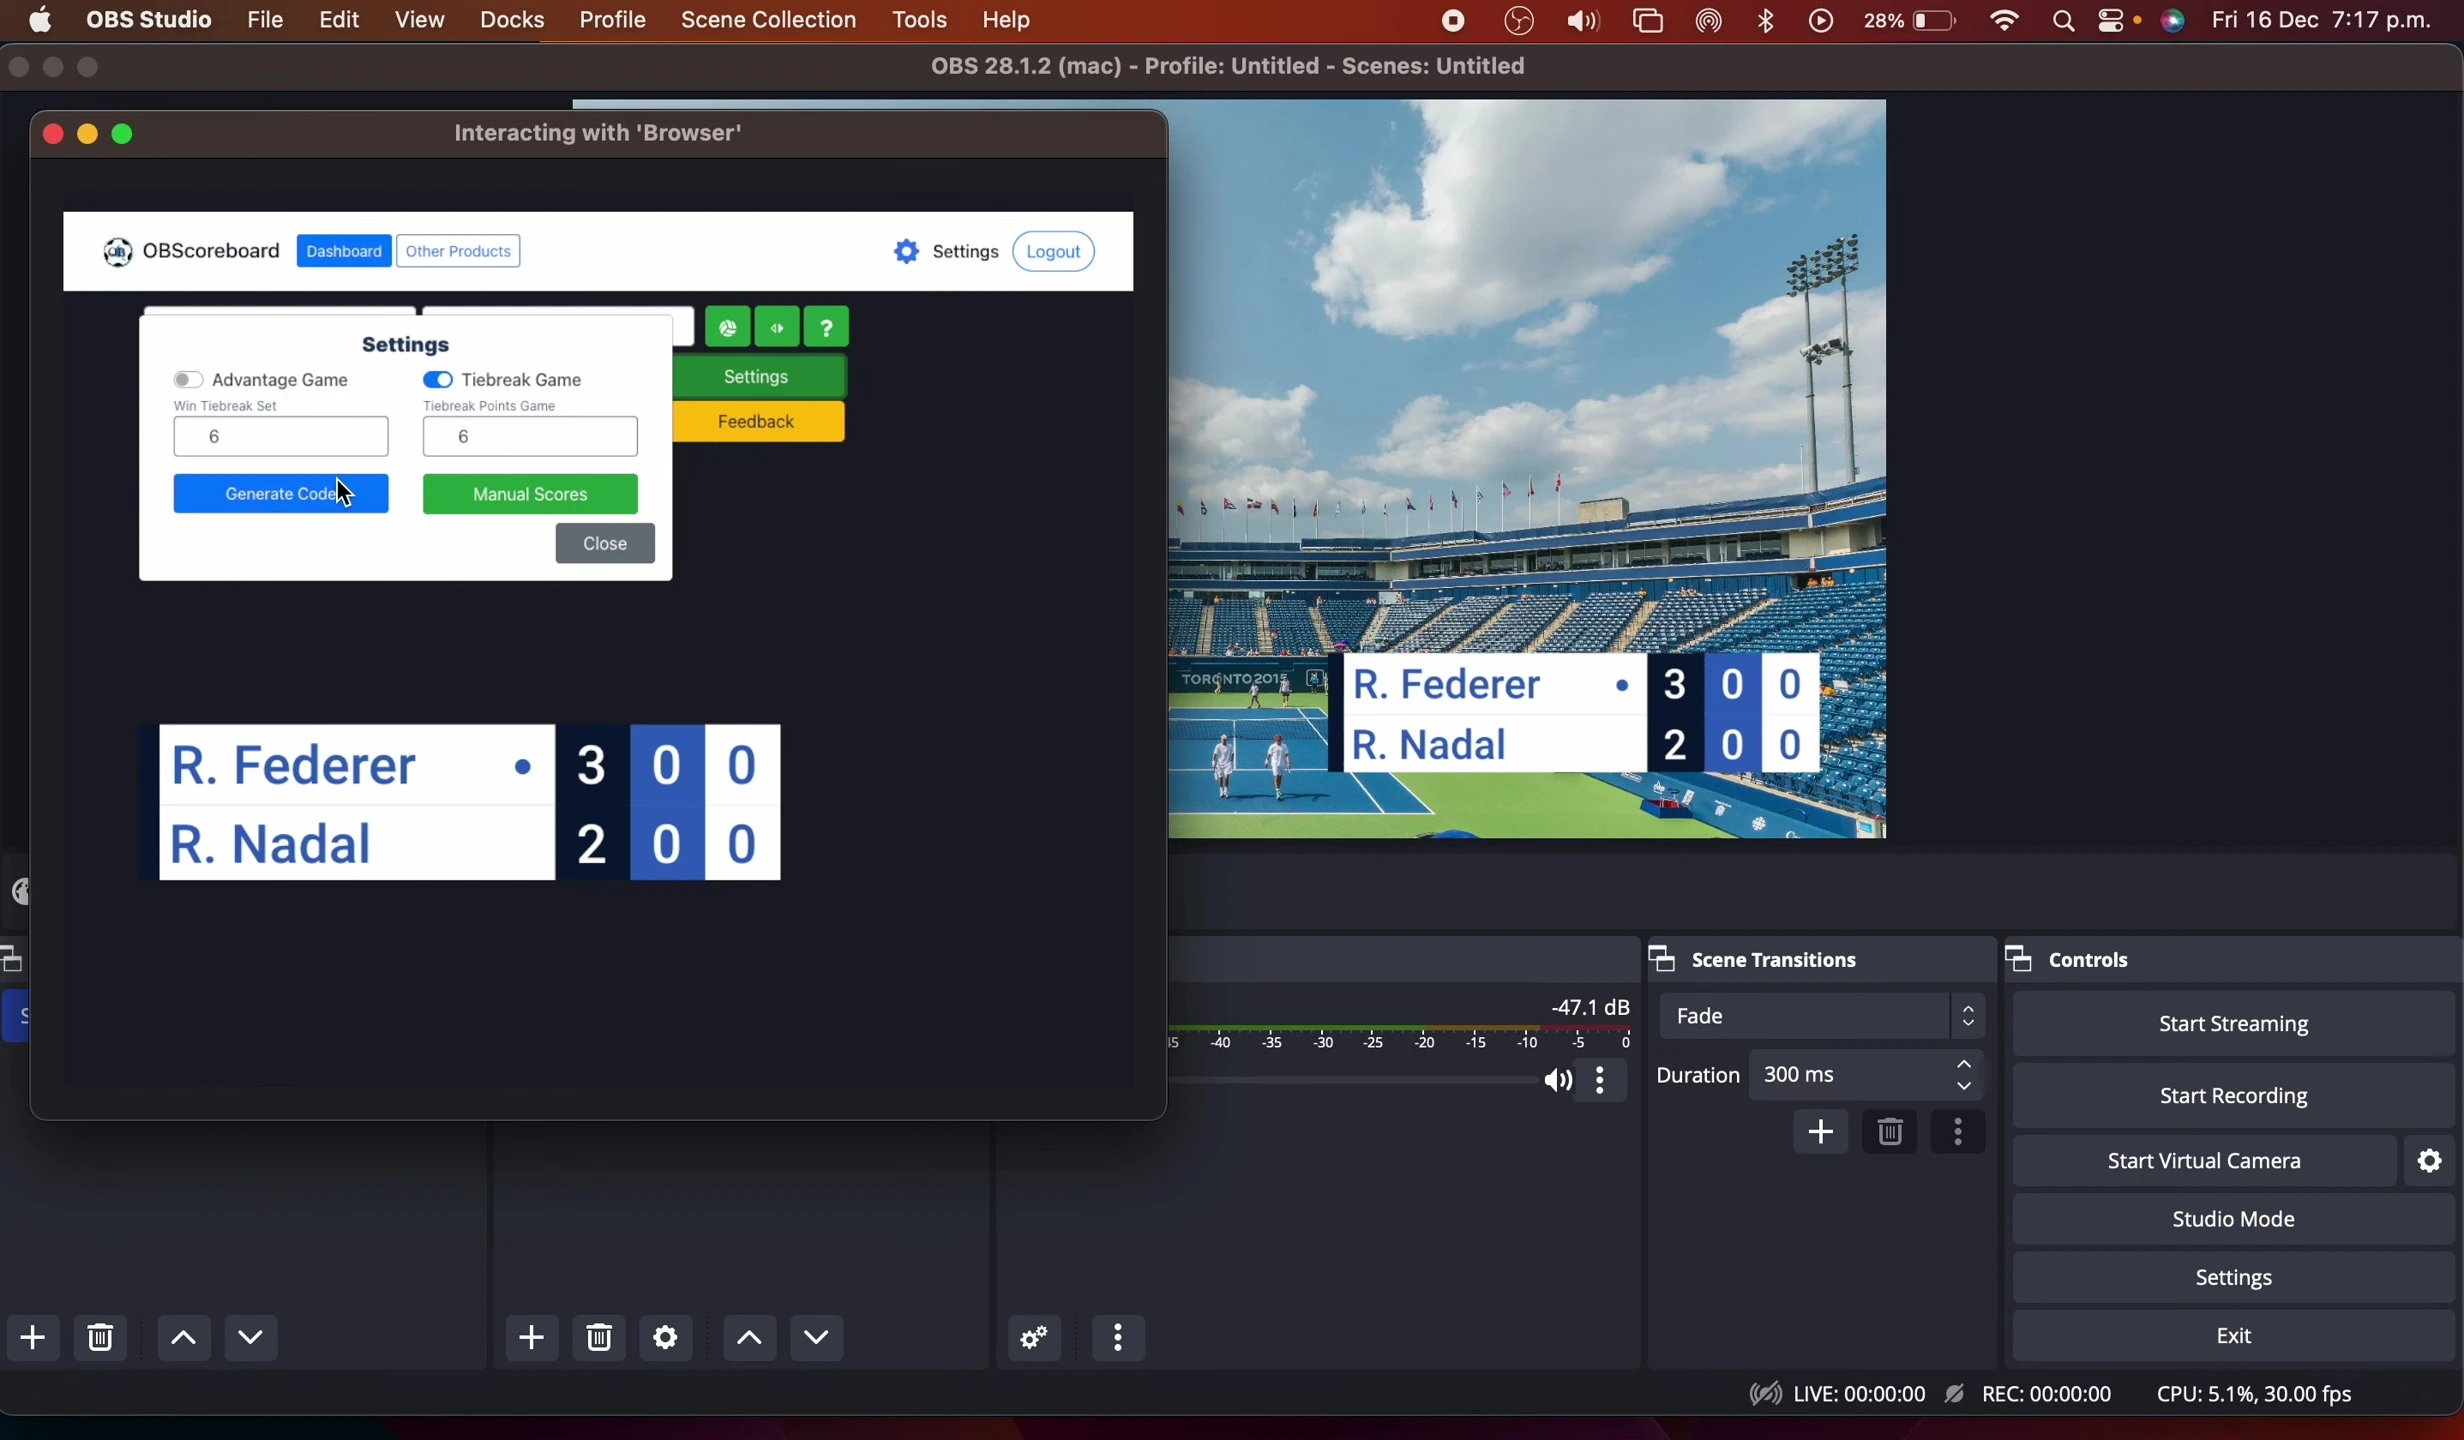This screenshot has width=2464, height=1440.
Task: Disable the Tiebreak Game toggle
Action: [x=437, y=379]
